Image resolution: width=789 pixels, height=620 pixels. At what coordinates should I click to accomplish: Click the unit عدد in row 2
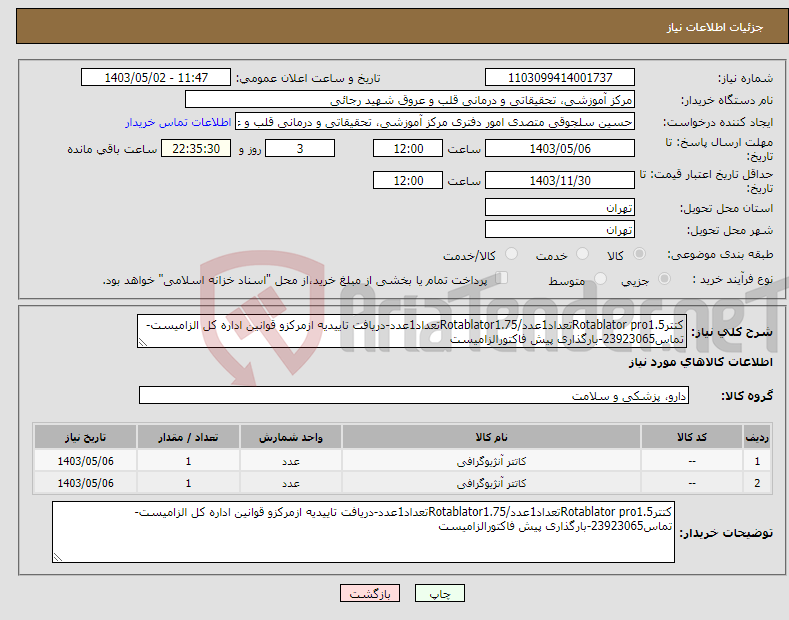291,483
